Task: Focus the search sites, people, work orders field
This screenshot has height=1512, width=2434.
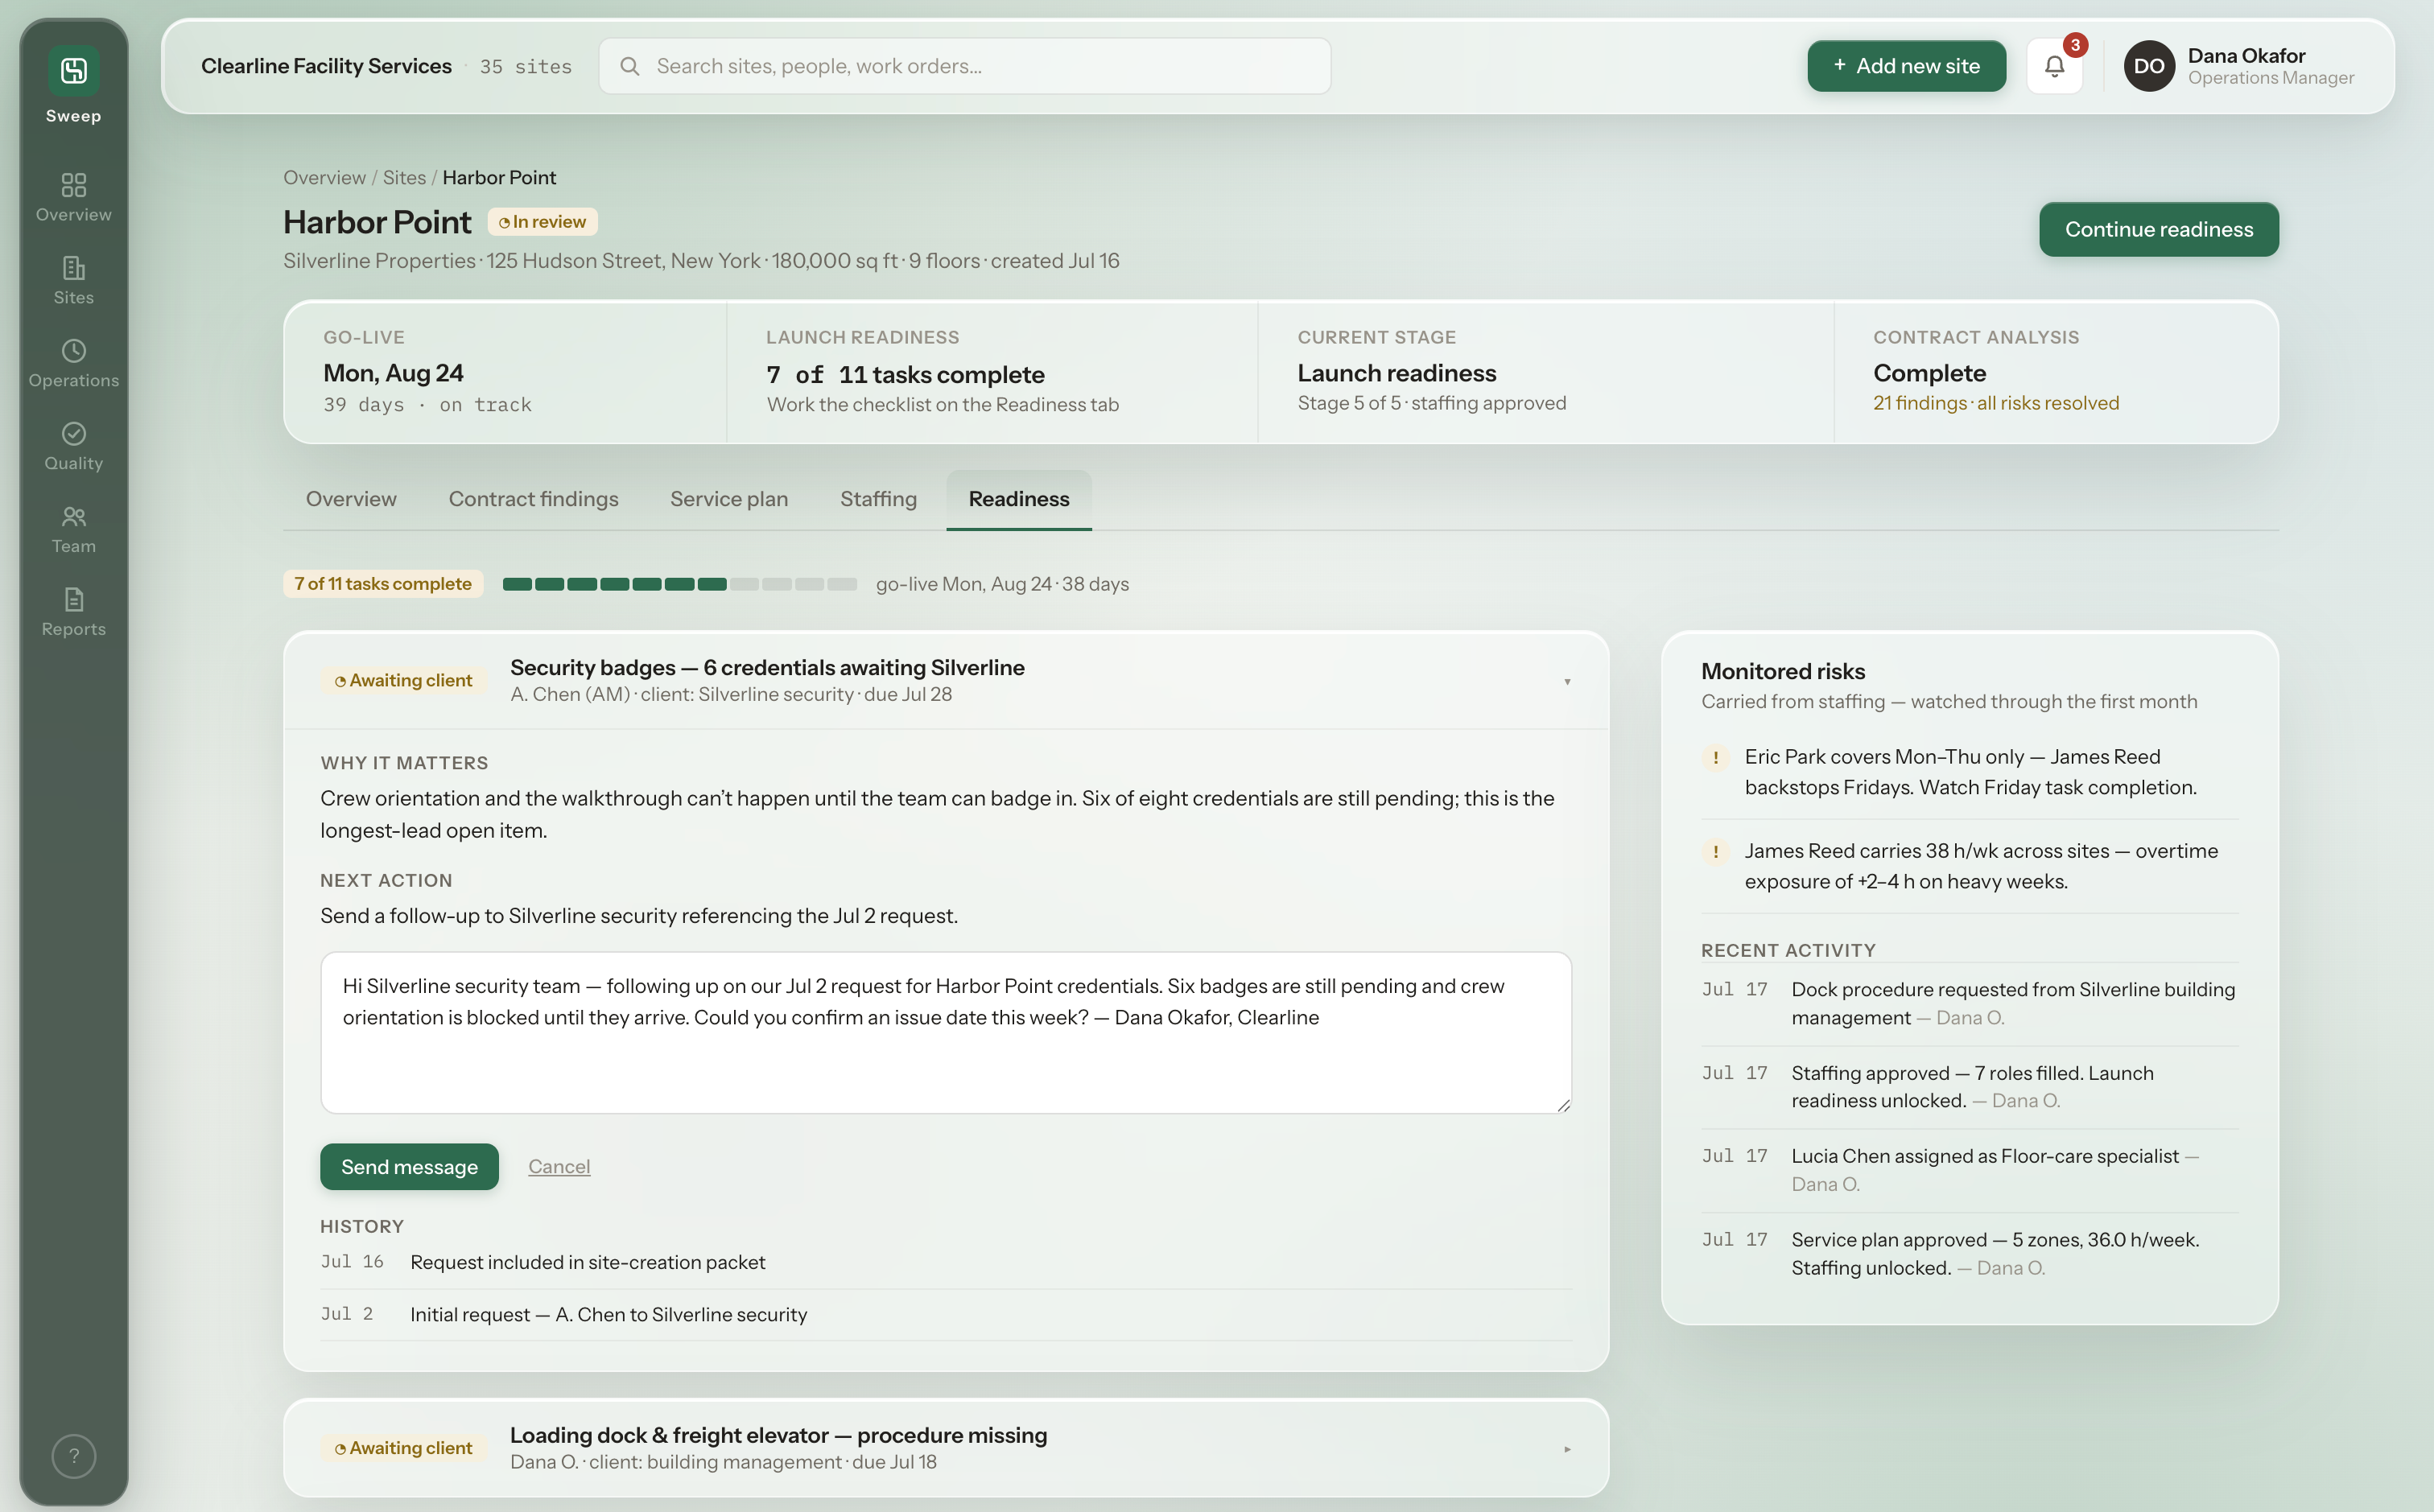Action: 965,66
